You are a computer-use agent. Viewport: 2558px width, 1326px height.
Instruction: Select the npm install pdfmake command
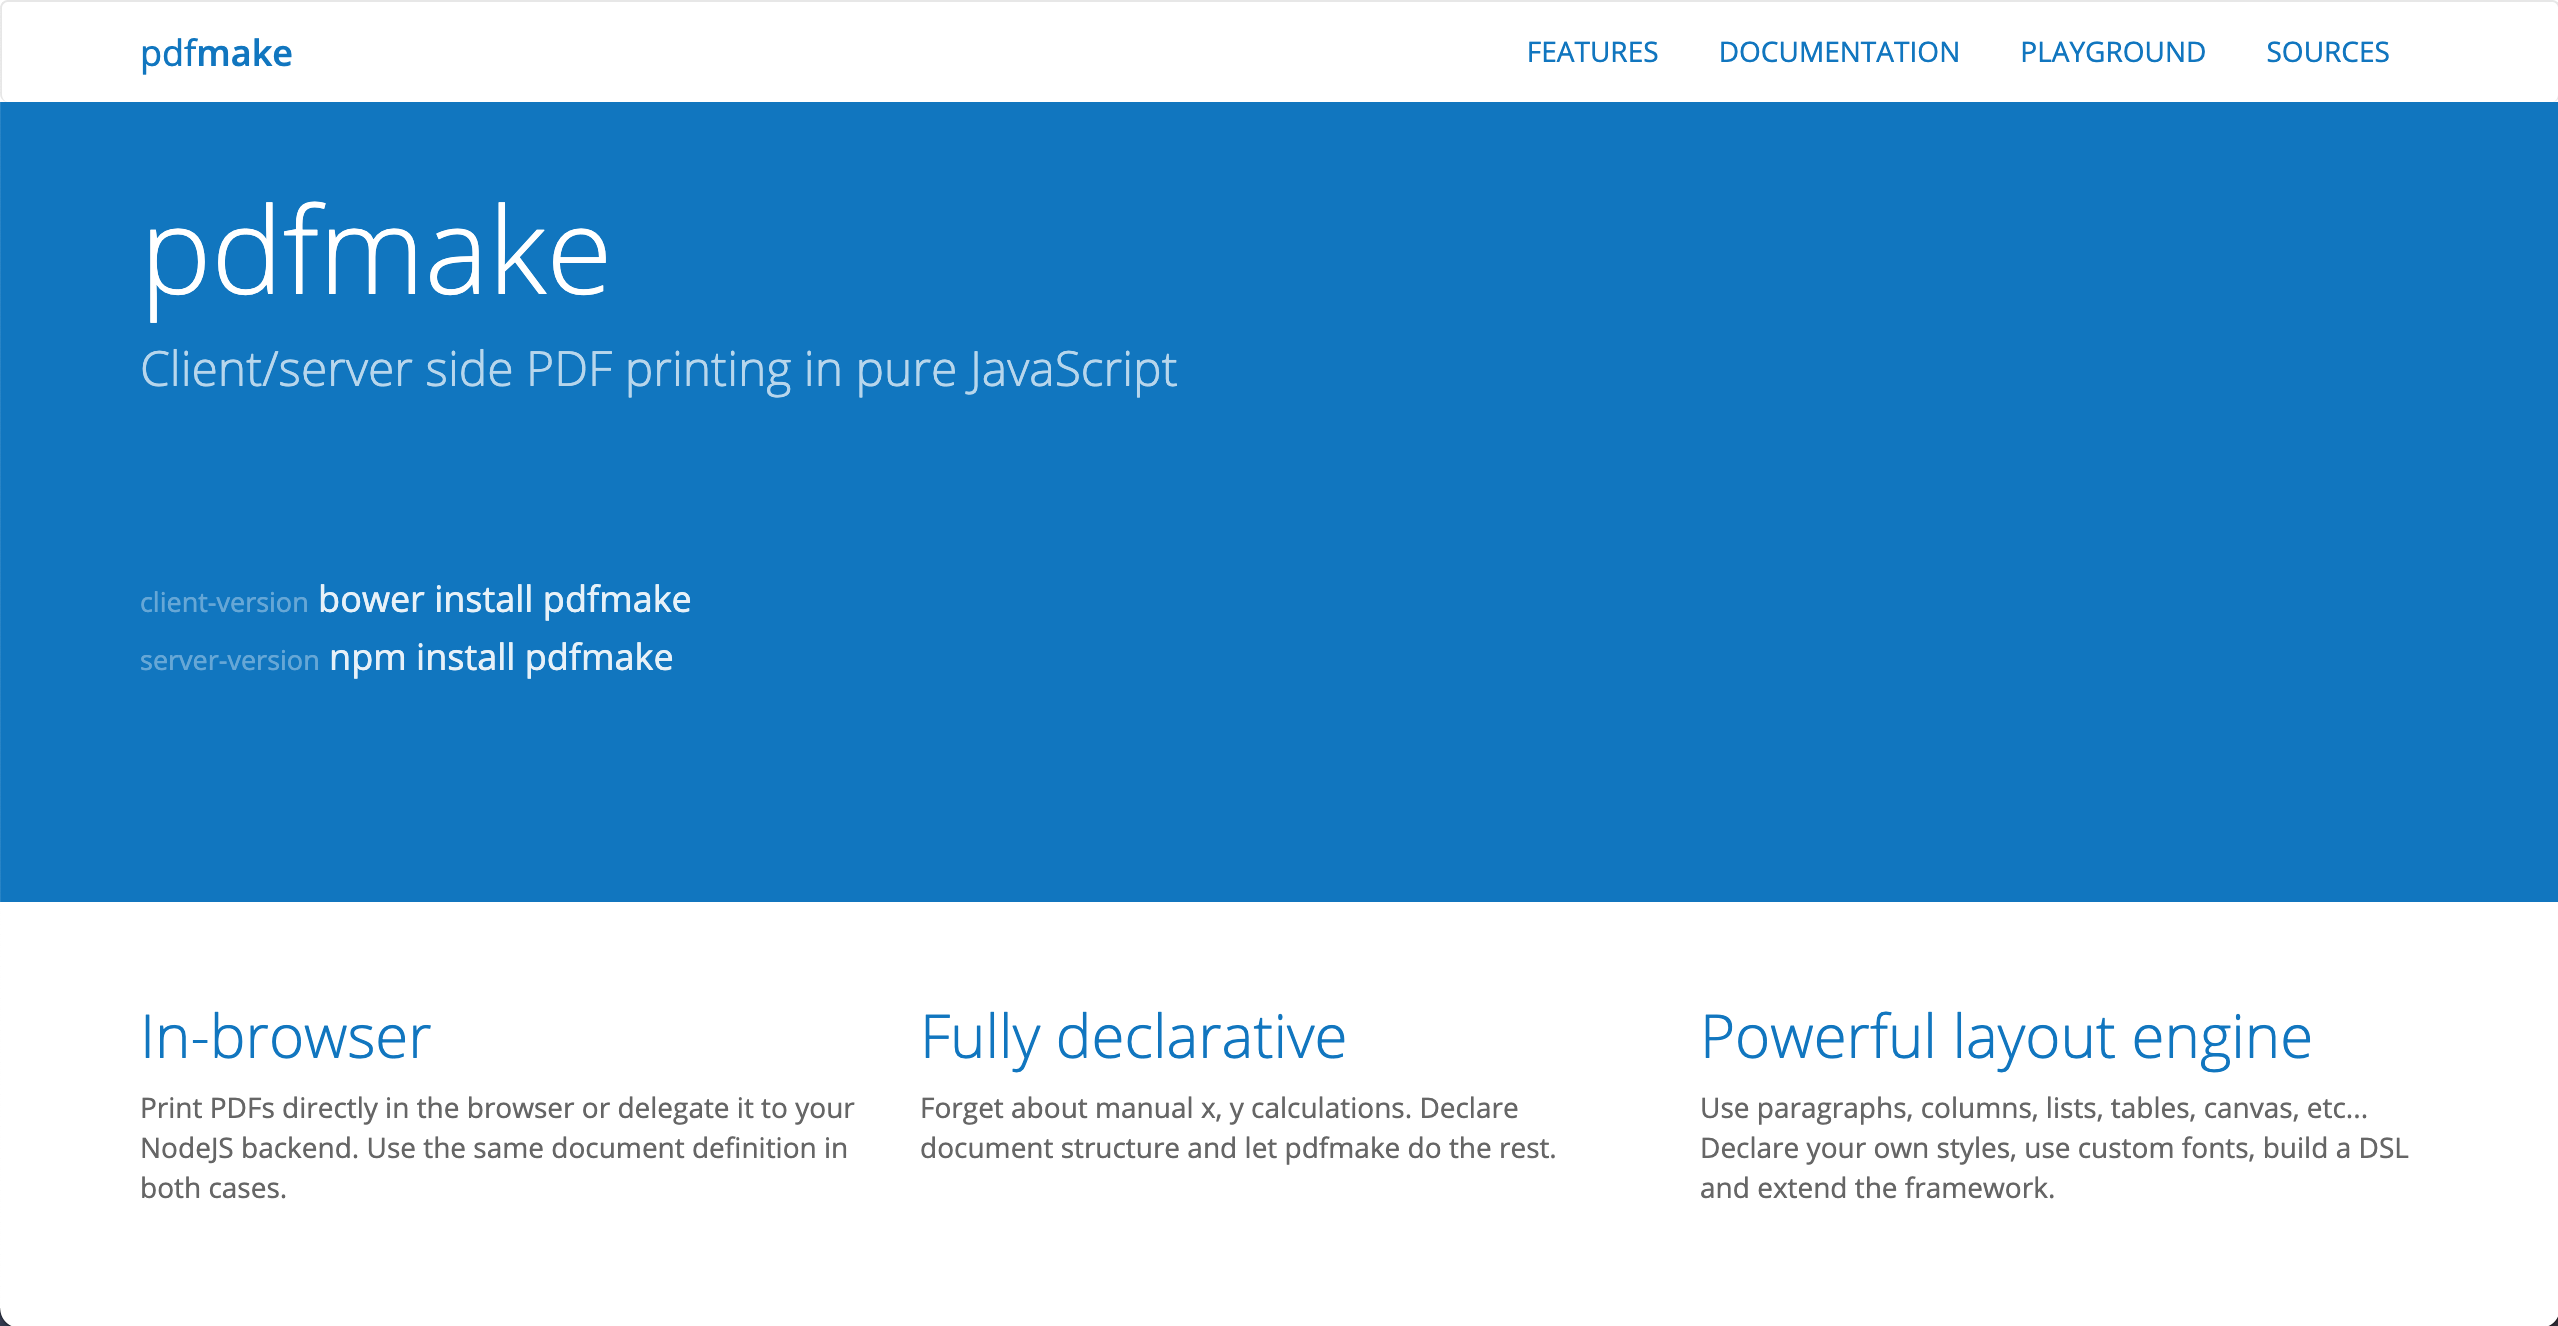point(504,656)
